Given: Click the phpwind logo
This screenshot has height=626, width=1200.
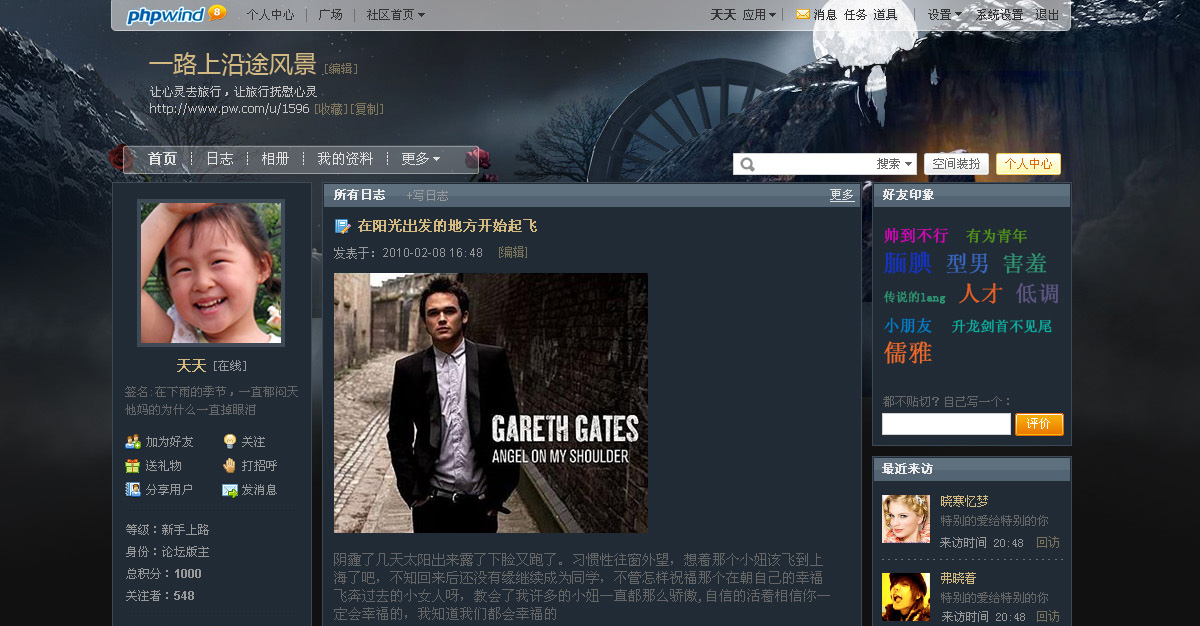Looking at the screenshot, I should 176,14.
